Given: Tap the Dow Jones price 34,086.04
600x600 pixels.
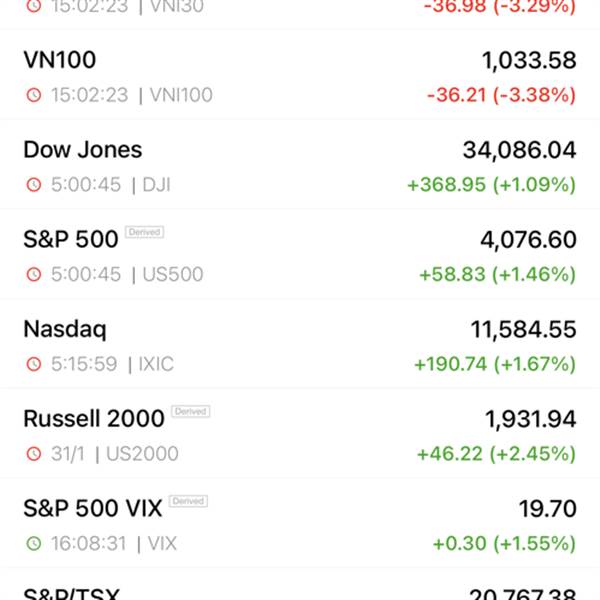Looking at the screenshot, I should coord(519,150).
